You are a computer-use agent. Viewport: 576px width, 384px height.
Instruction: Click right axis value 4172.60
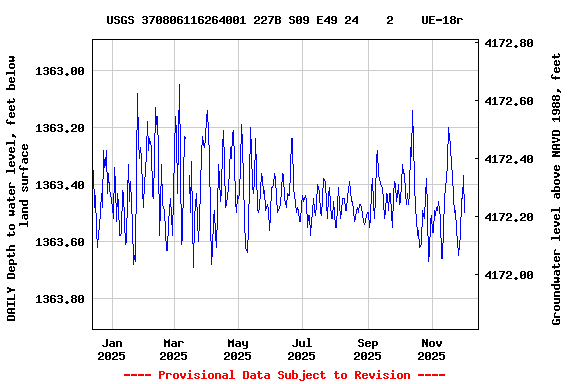tap(509, 101)
